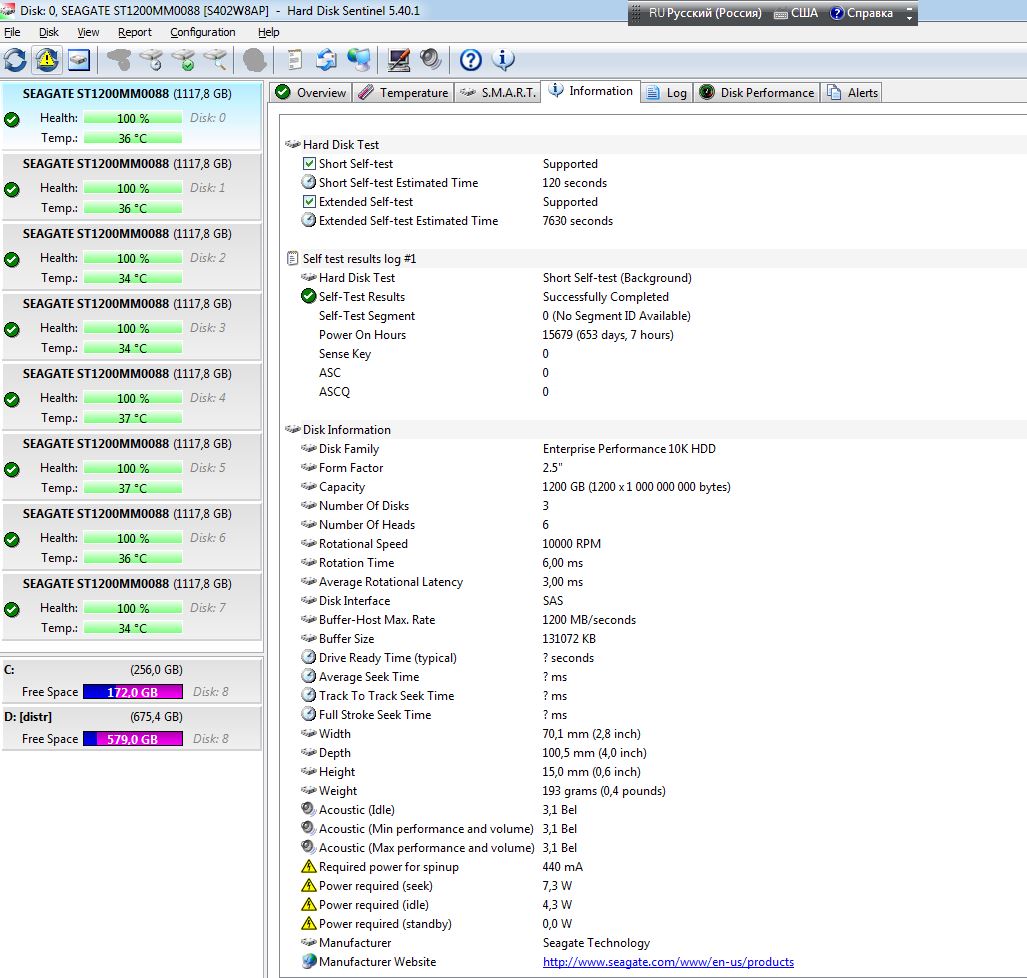
Task: Click the globe and monitor network icon
Action: click(x=358, y=60)
